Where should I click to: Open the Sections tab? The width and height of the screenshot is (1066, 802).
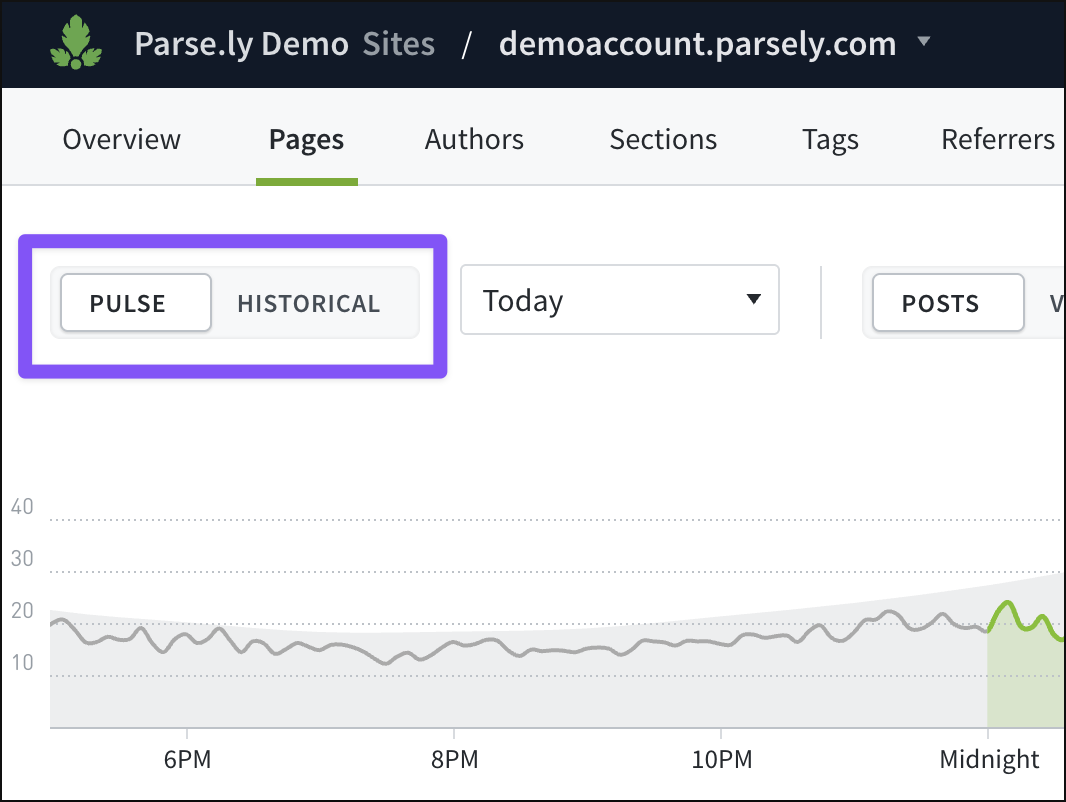point(663,139)
